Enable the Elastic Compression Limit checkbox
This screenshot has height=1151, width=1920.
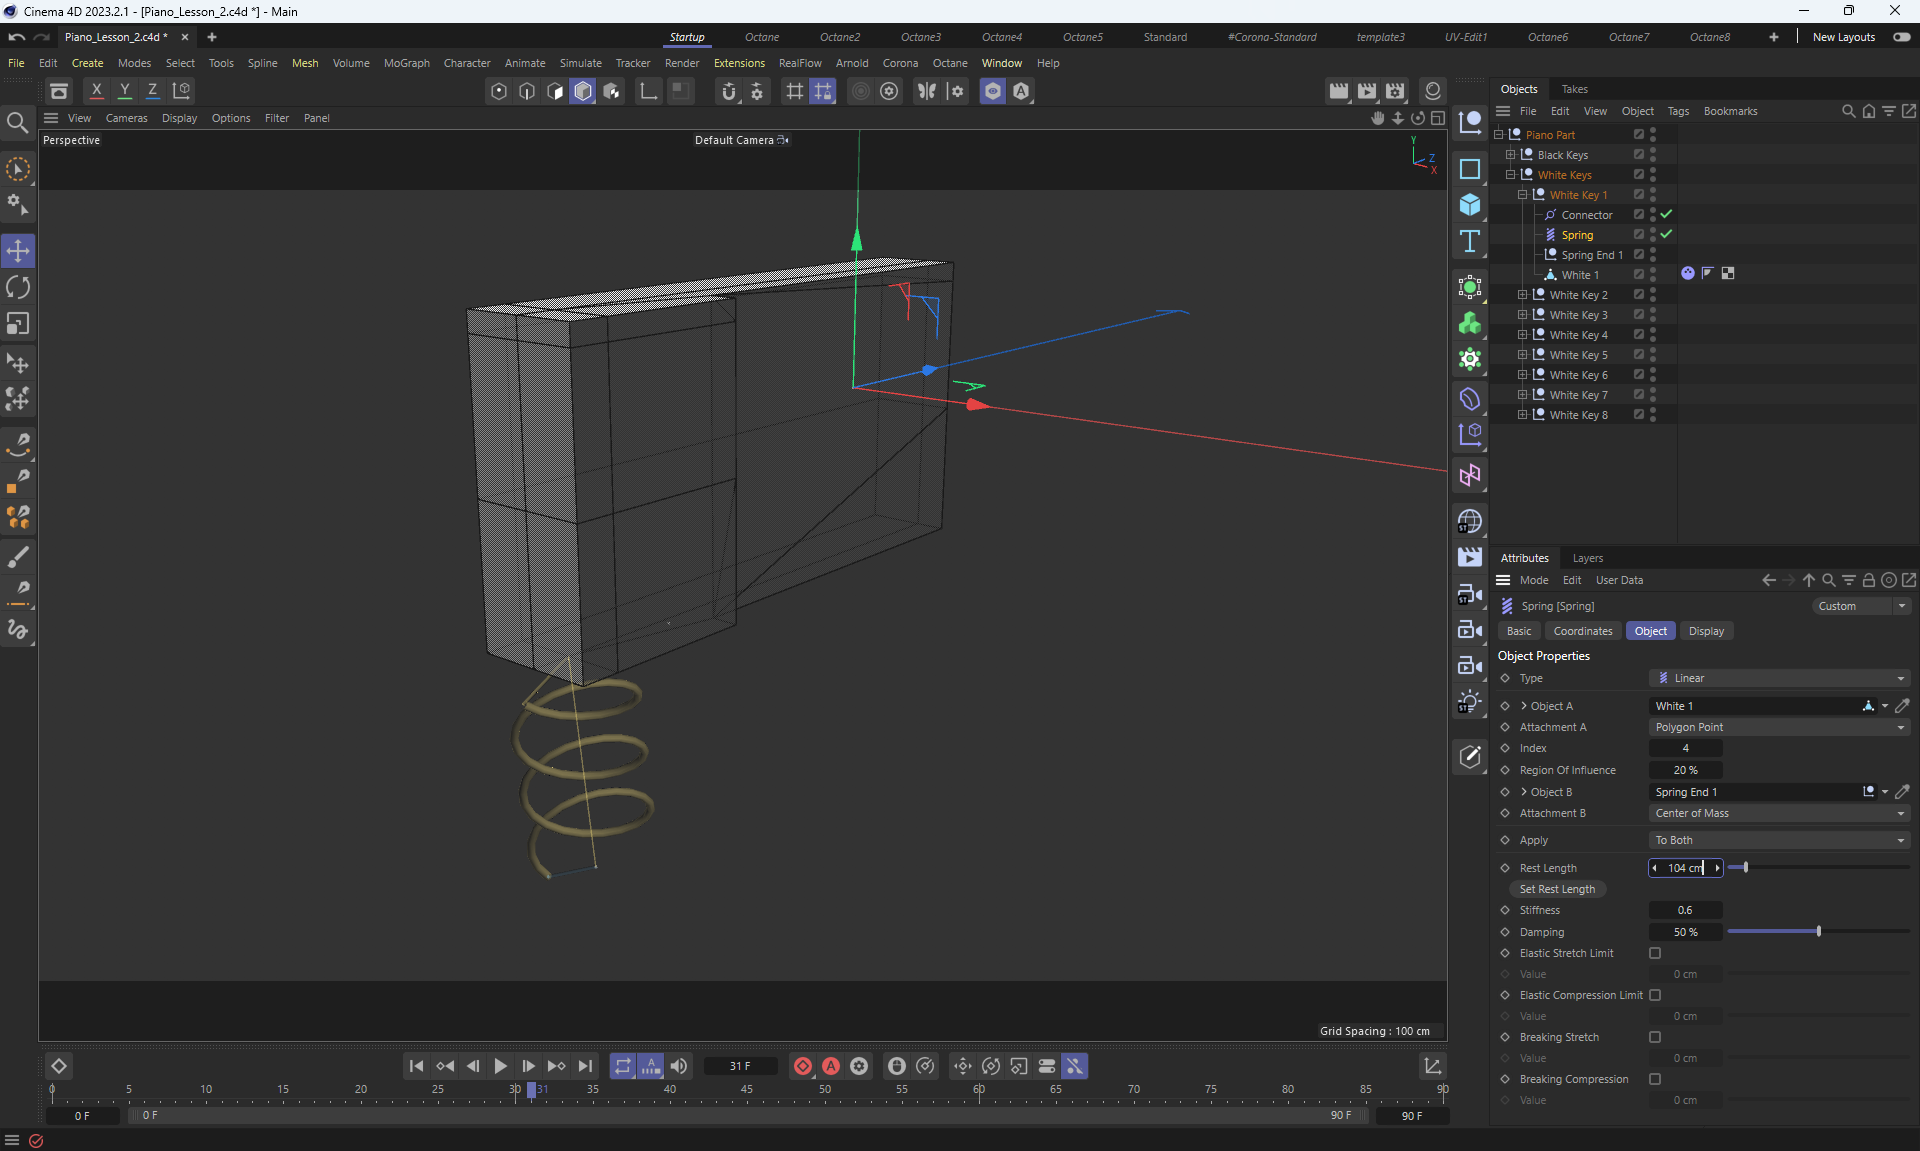click(x=1655, y=995)
